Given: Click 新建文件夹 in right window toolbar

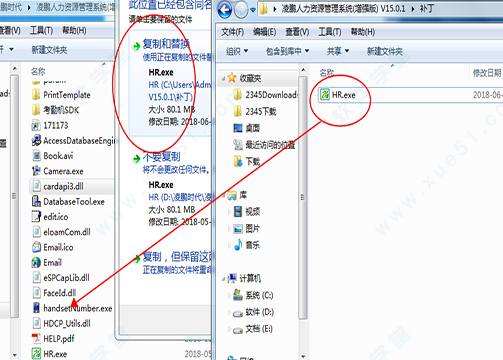Looking at the screenshot, I should pos(385,51).
